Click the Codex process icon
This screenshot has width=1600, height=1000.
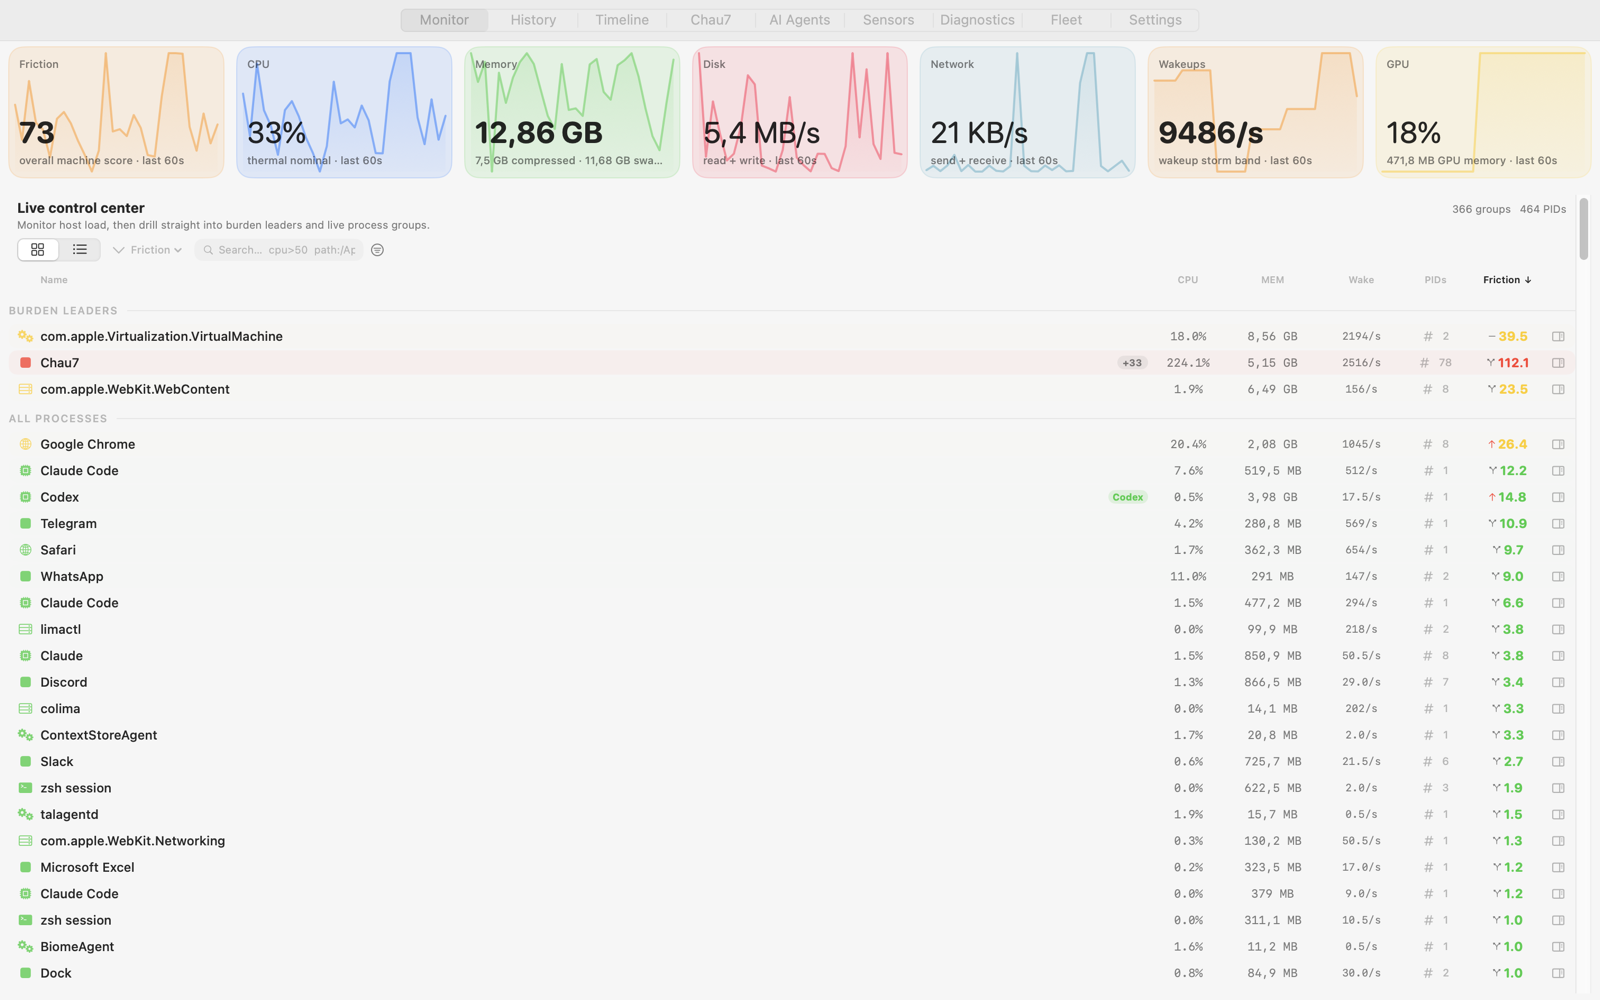pos(26,497)
